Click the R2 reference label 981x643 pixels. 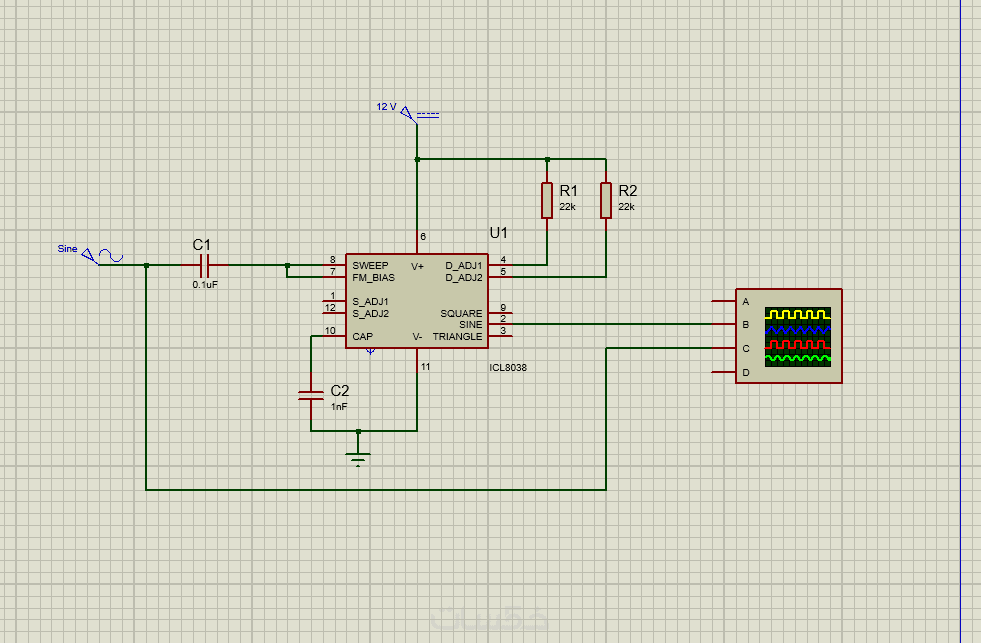[628, 190]
